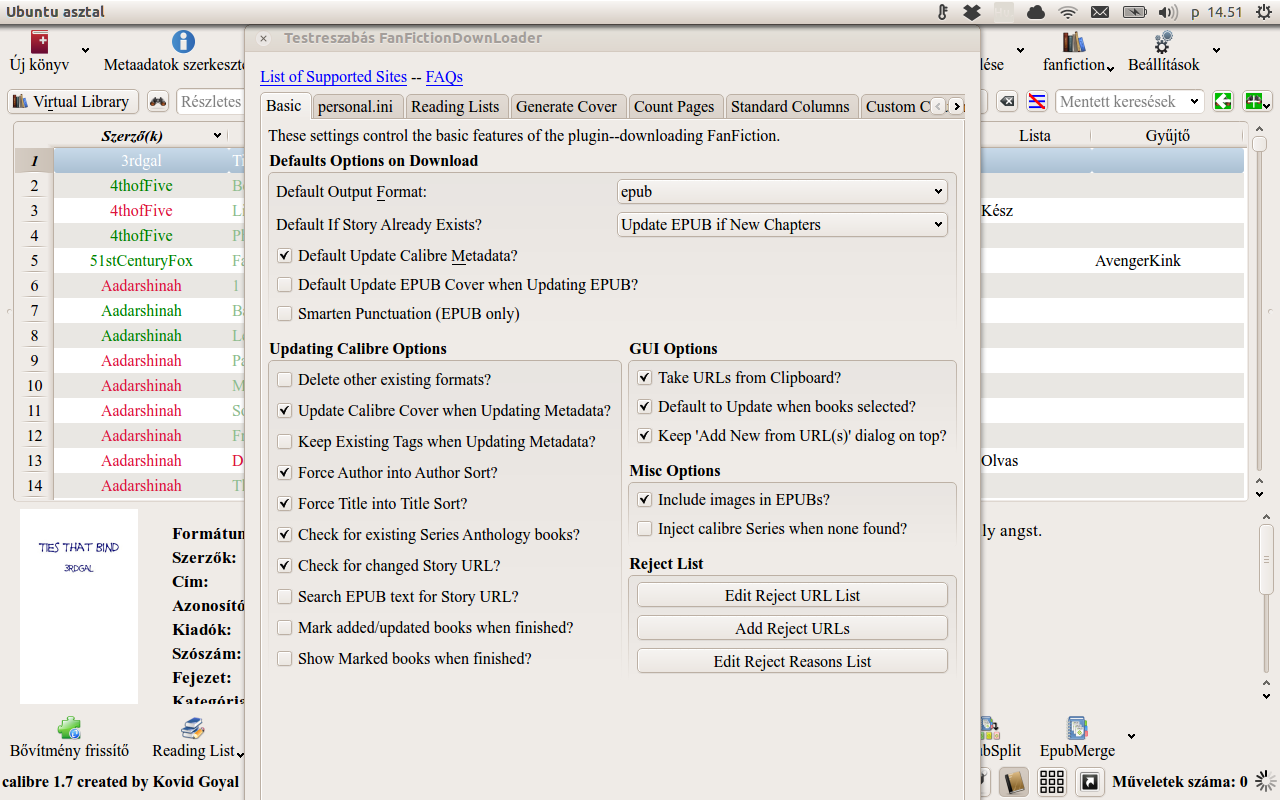Open the FAQs link

(444, 77)
